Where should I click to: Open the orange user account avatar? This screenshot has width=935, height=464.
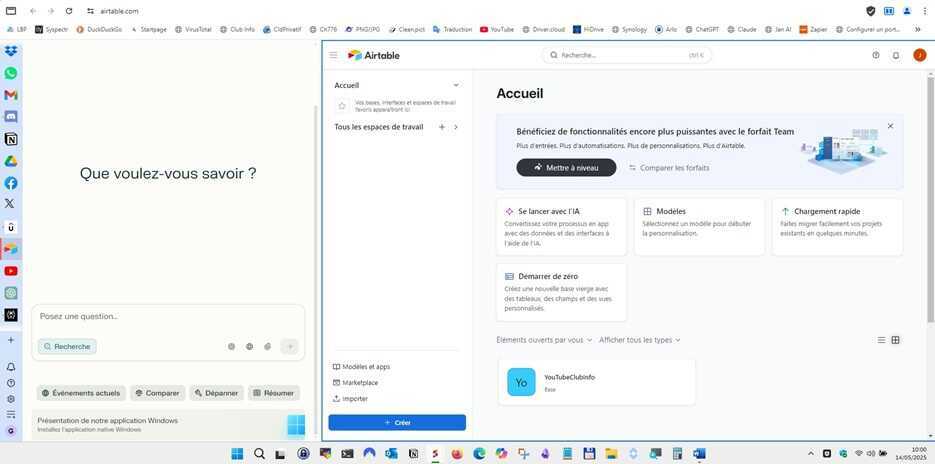pos(919,55)
